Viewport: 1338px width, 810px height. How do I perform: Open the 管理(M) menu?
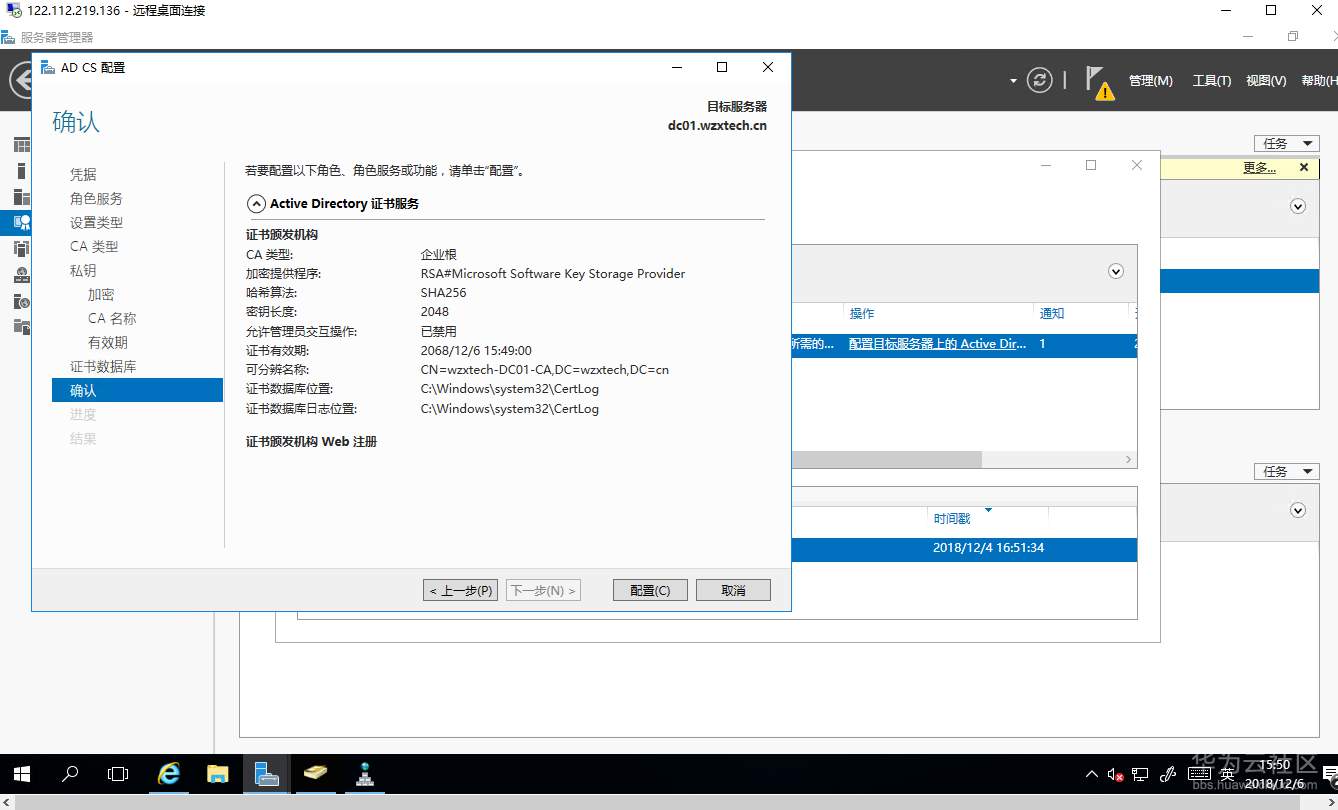1150,80
